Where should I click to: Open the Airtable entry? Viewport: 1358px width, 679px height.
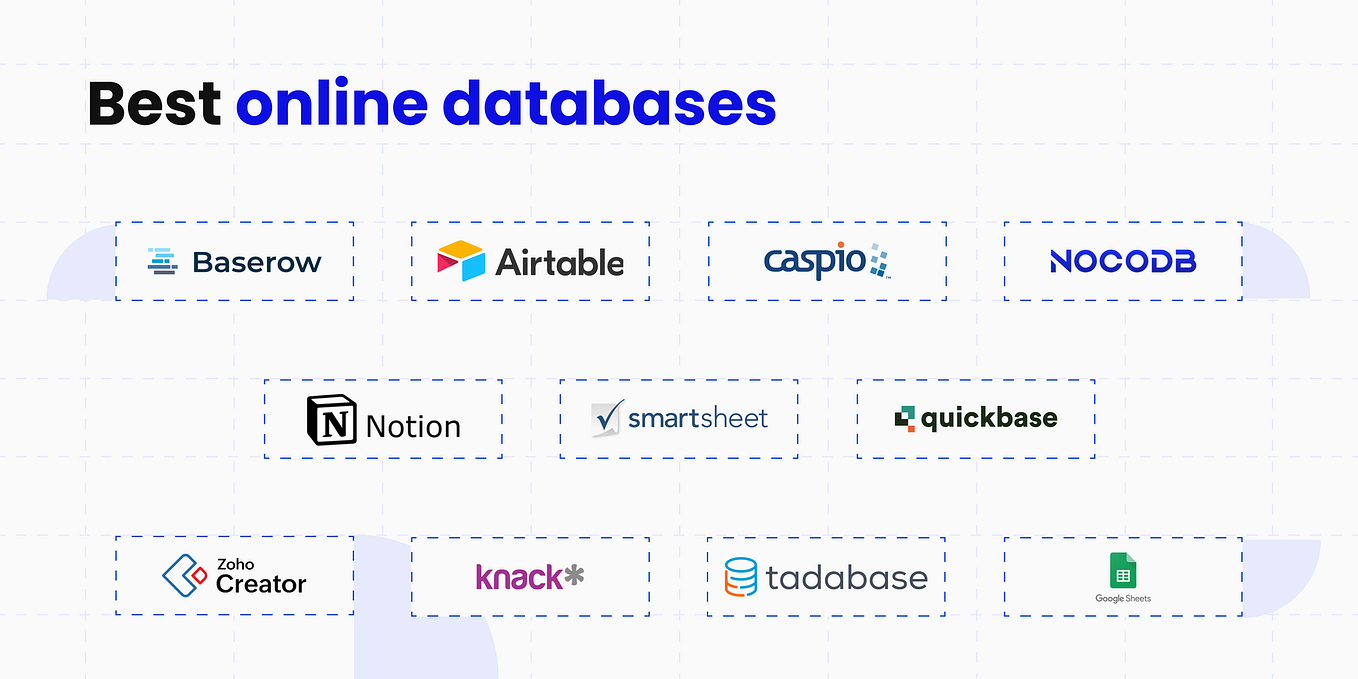point(530,261)
